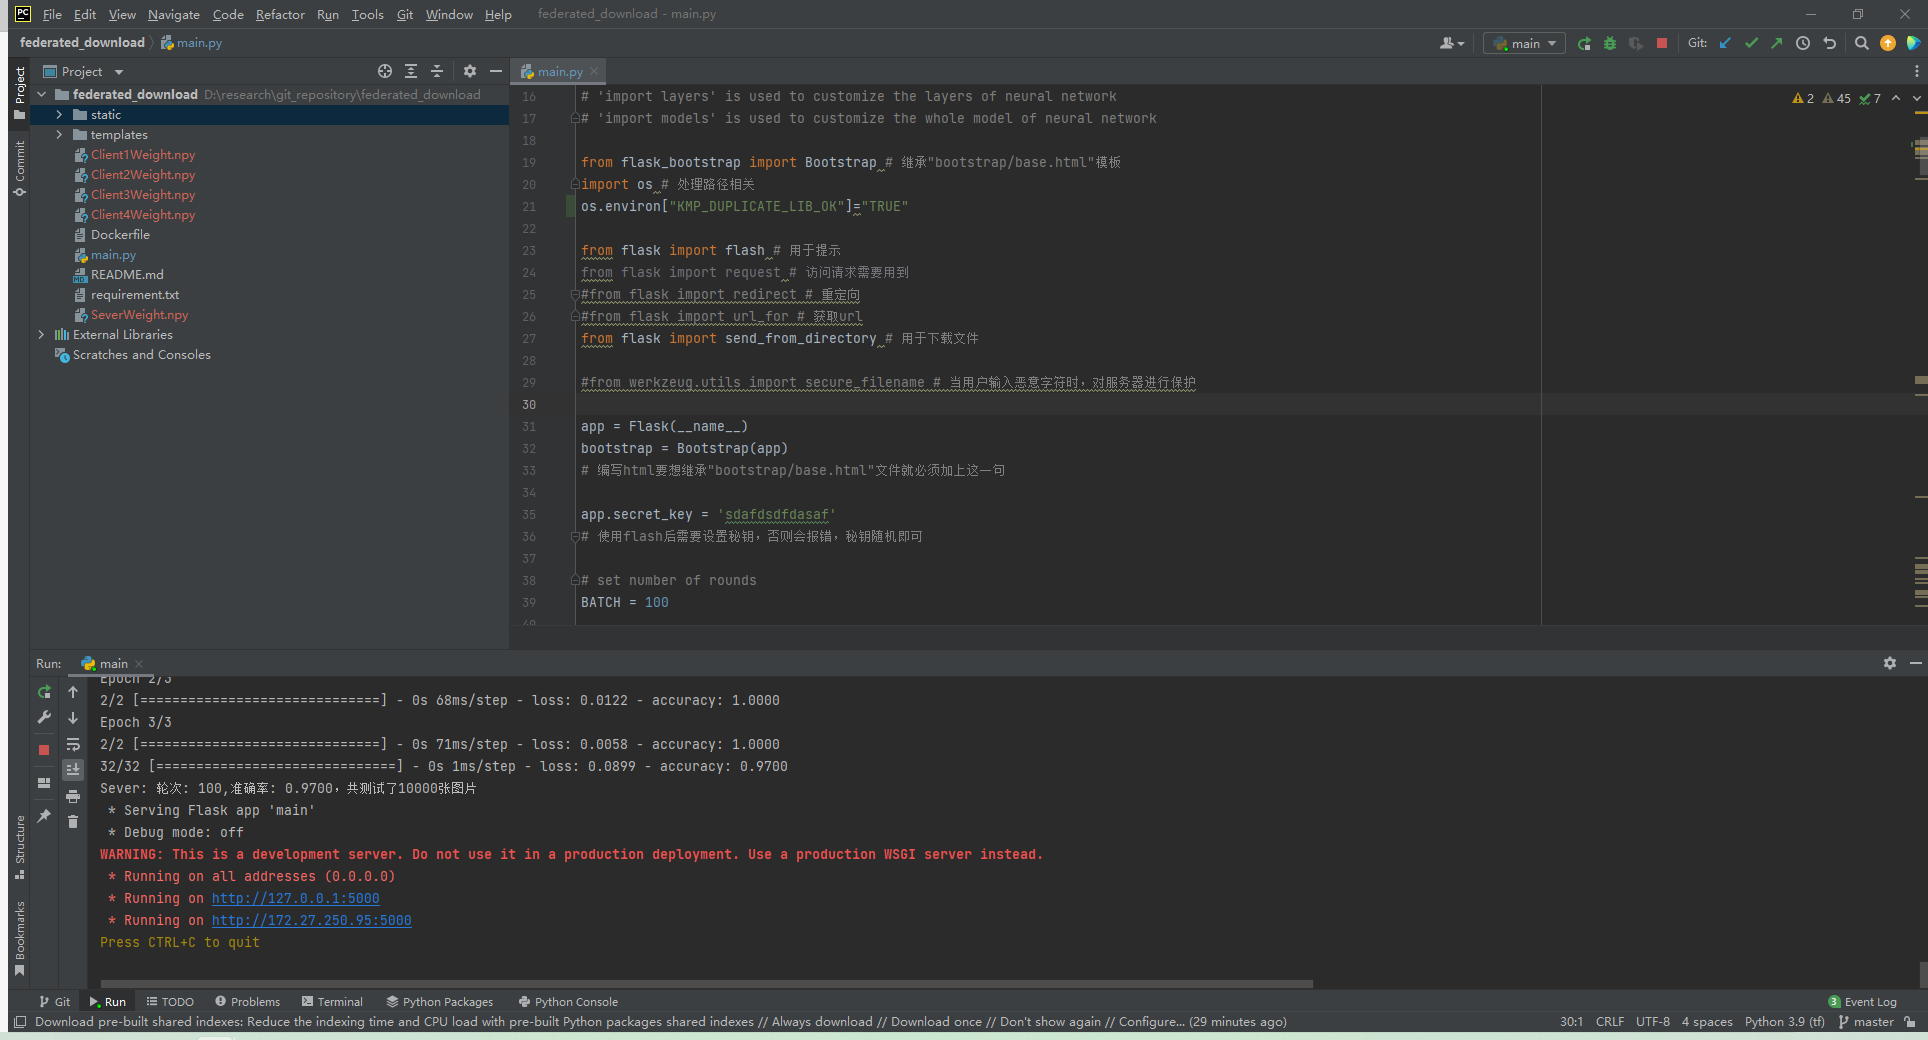Open README.md in project tree
This screenshot has height=1040, width=1928.
[127, 275]
